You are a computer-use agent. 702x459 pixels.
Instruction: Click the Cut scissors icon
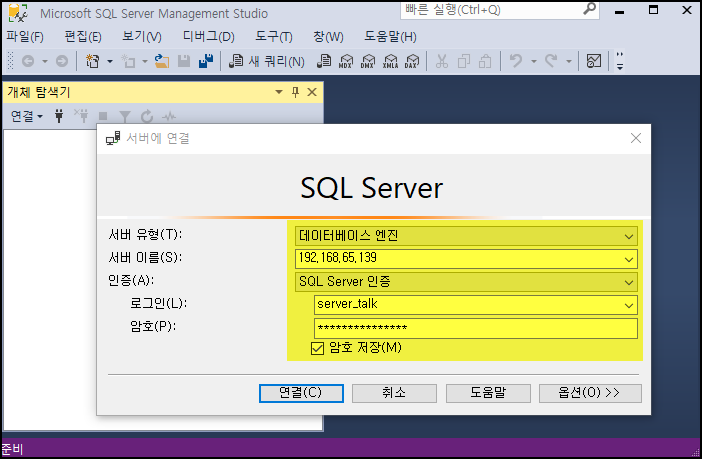(x=442, y=61)
